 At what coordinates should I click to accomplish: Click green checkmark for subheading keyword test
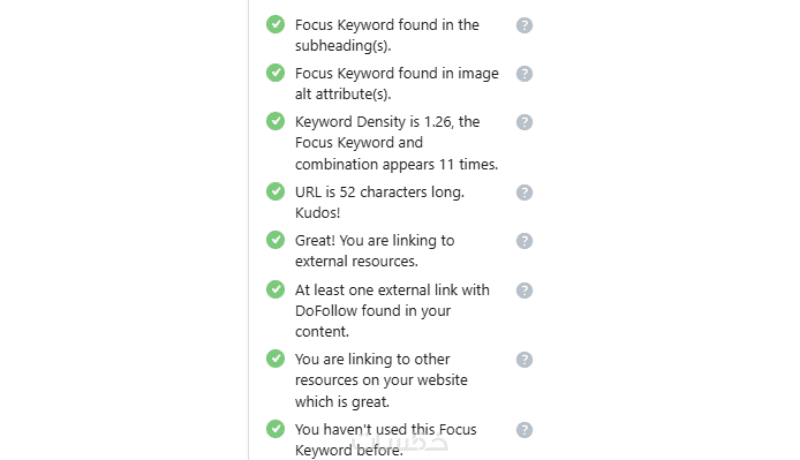(x=275, y=24)
